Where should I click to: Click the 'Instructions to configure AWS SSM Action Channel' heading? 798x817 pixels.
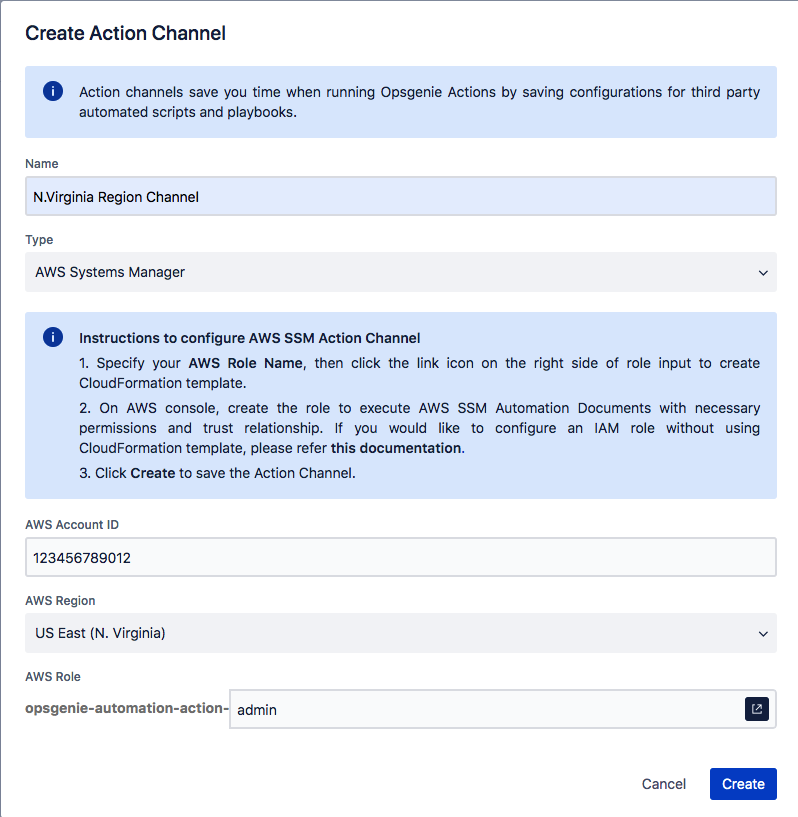point(250,338)
